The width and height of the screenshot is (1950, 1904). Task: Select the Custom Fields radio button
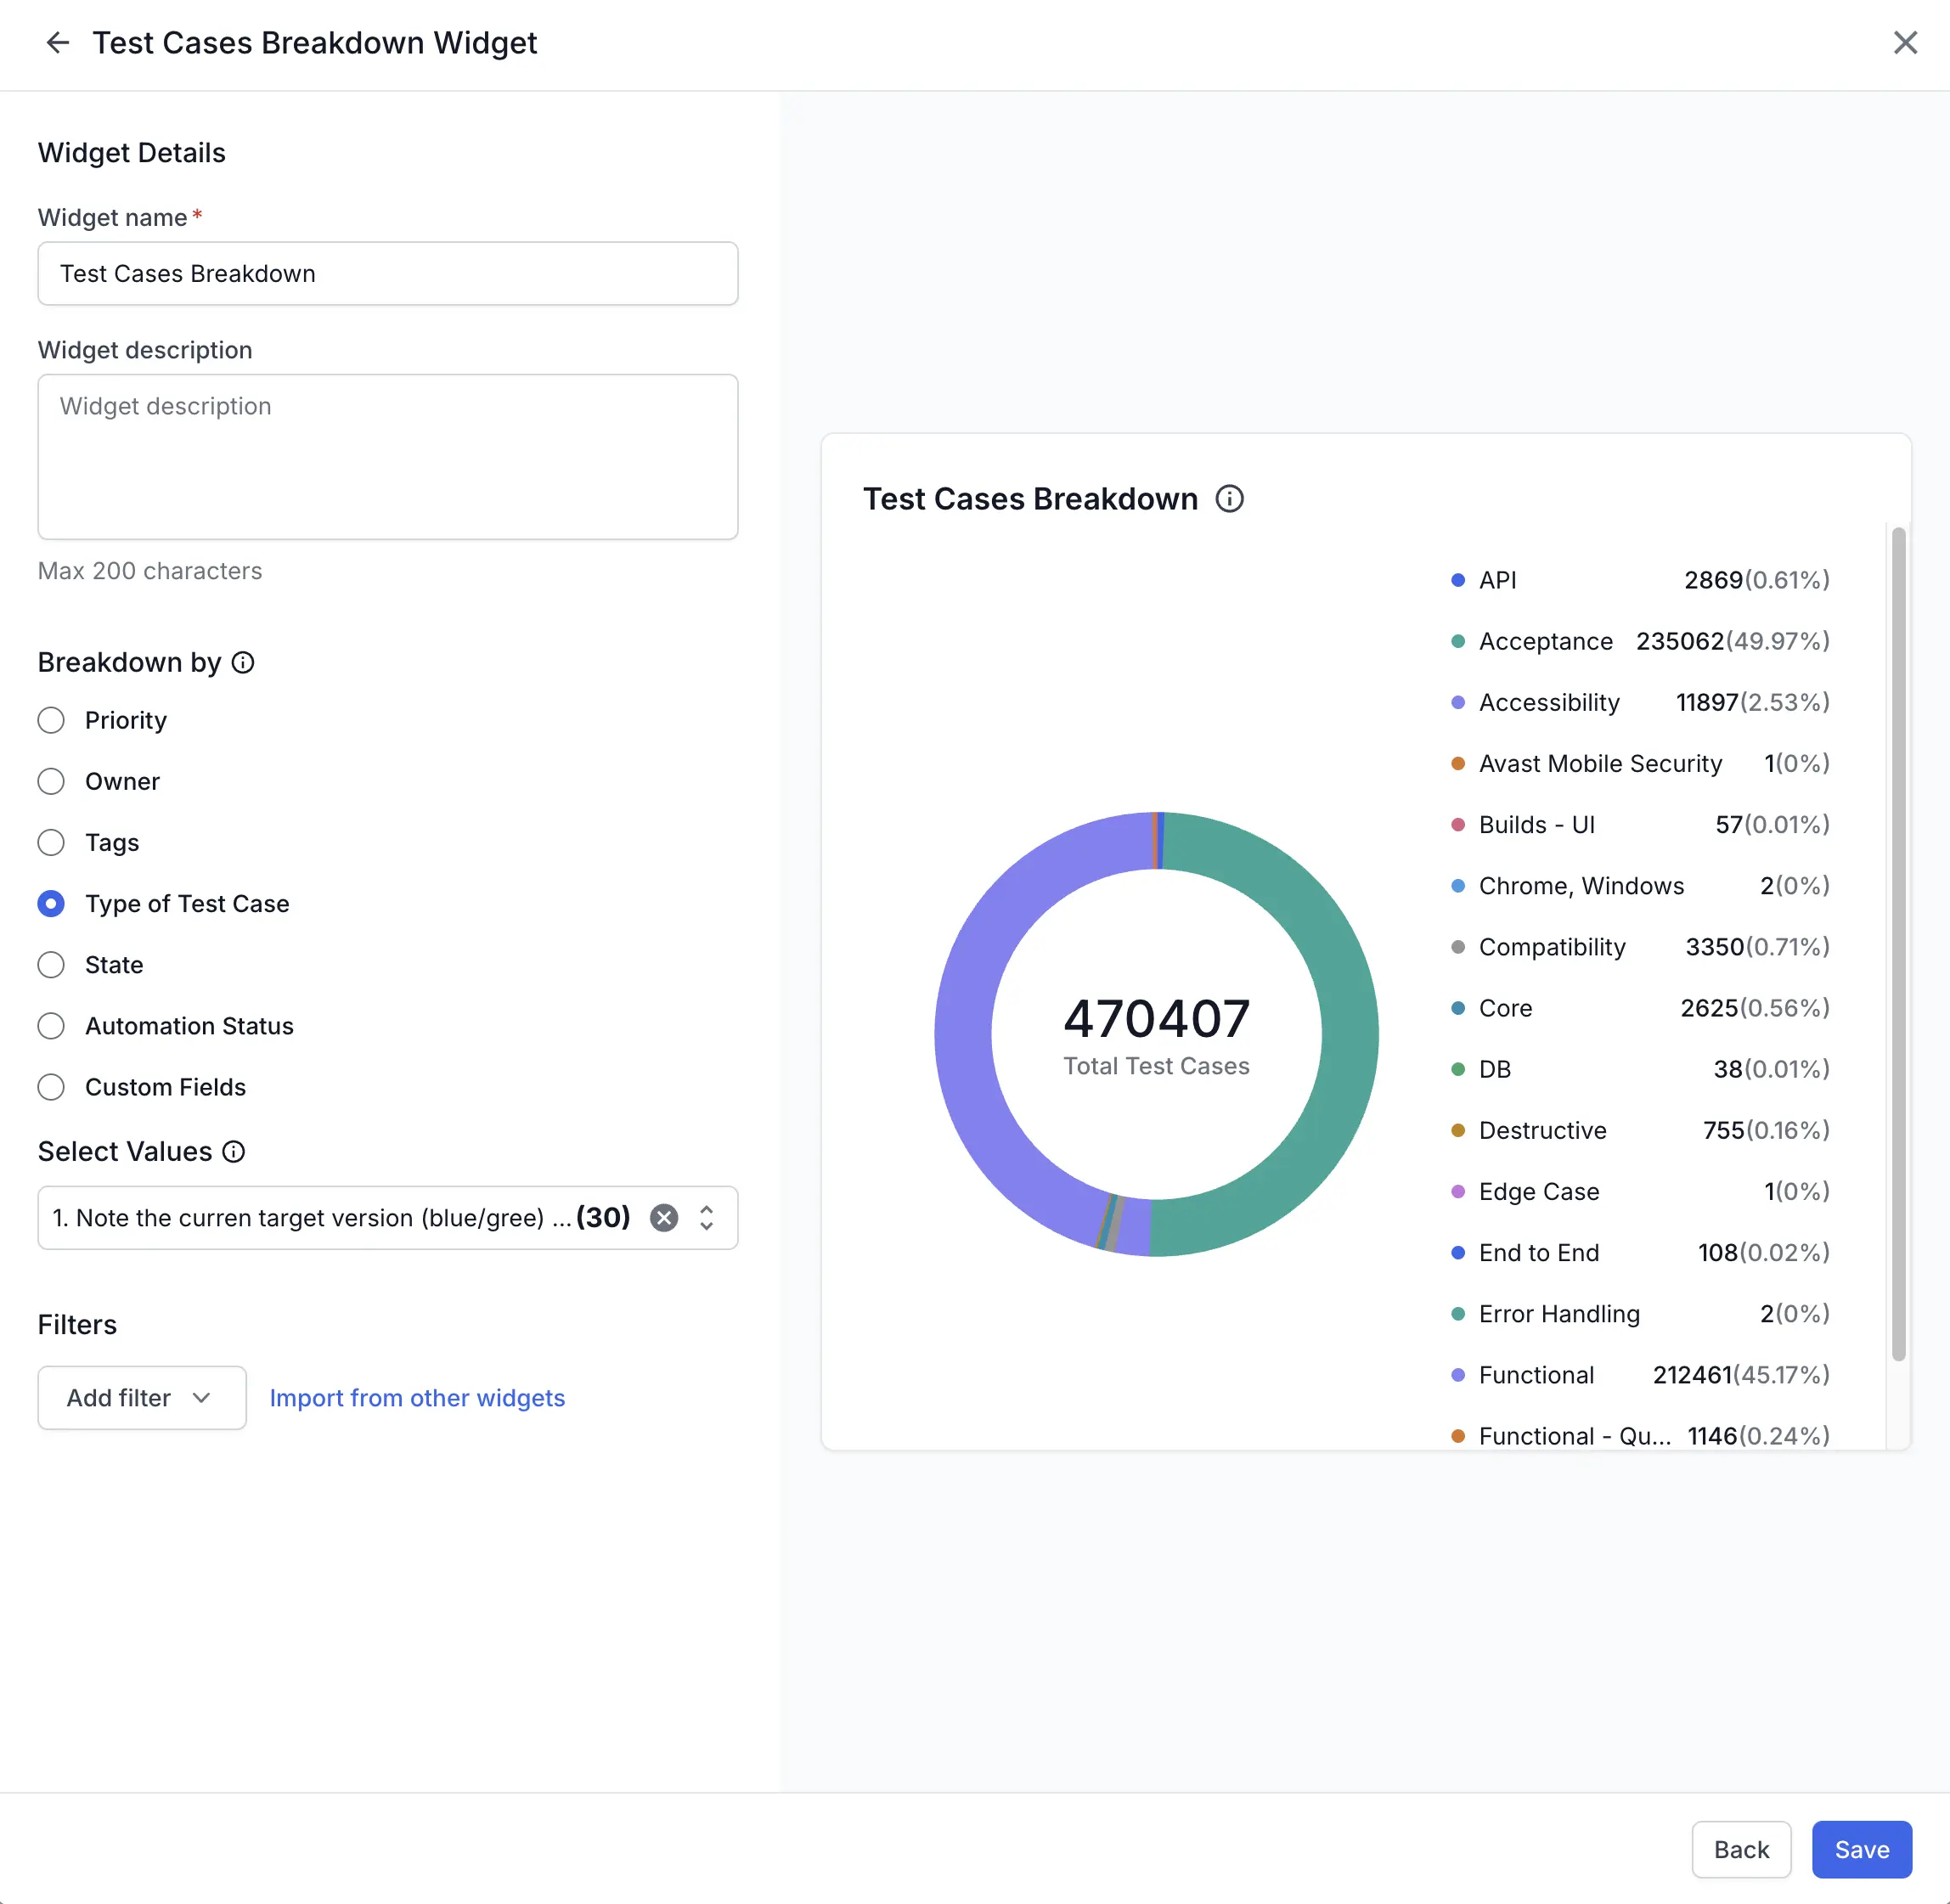(51, 1086)
